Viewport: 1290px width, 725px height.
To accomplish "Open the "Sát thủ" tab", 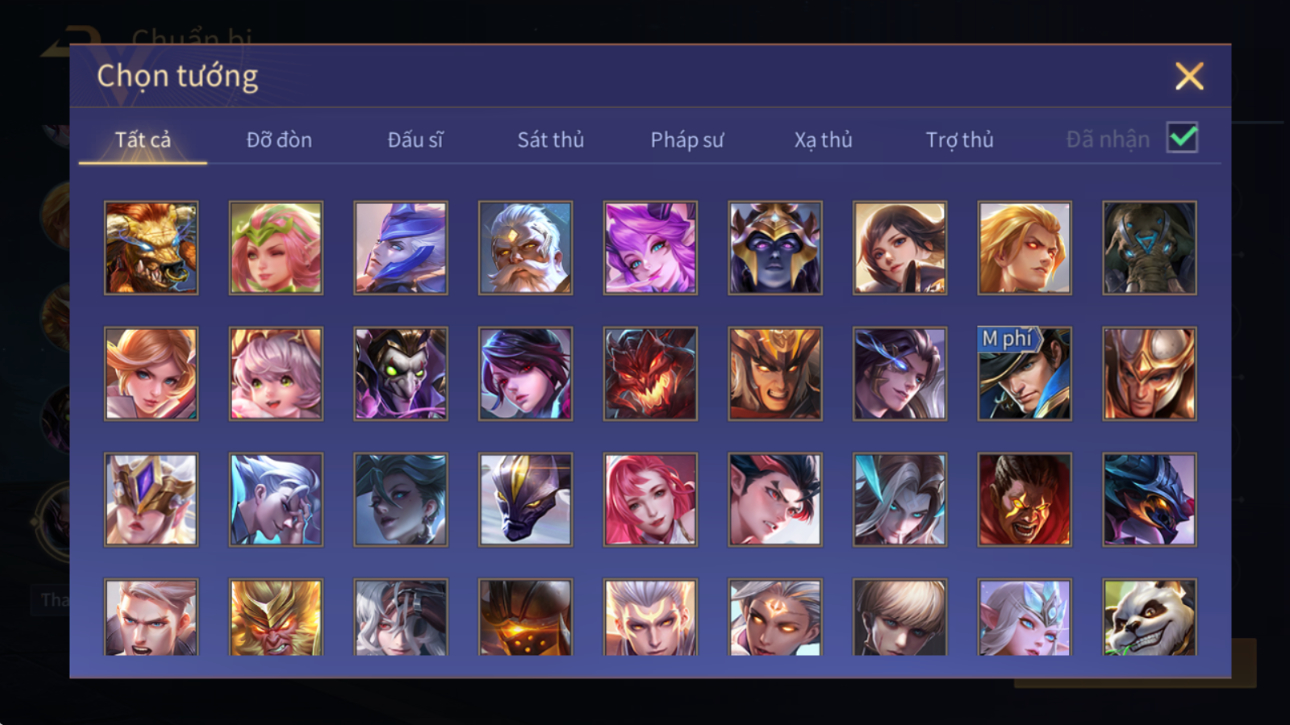I will pos(550,140).
